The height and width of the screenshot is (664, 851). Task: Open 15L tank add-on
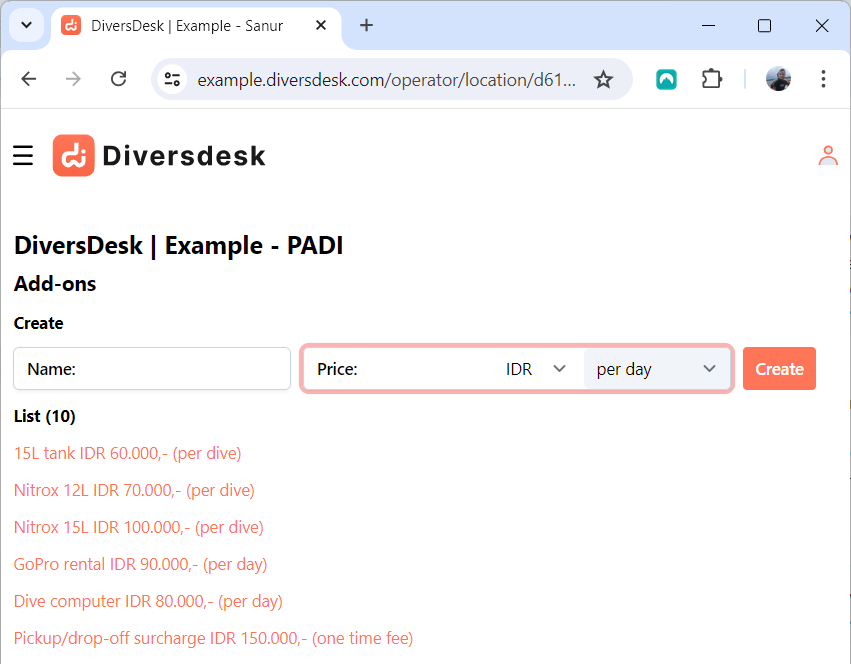tap(128, 453)
